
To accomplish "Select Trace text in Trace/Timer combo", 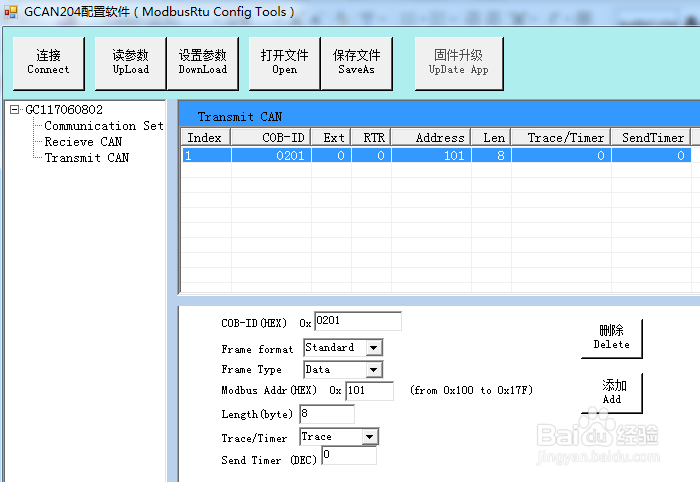I will (x=317, y=436).
